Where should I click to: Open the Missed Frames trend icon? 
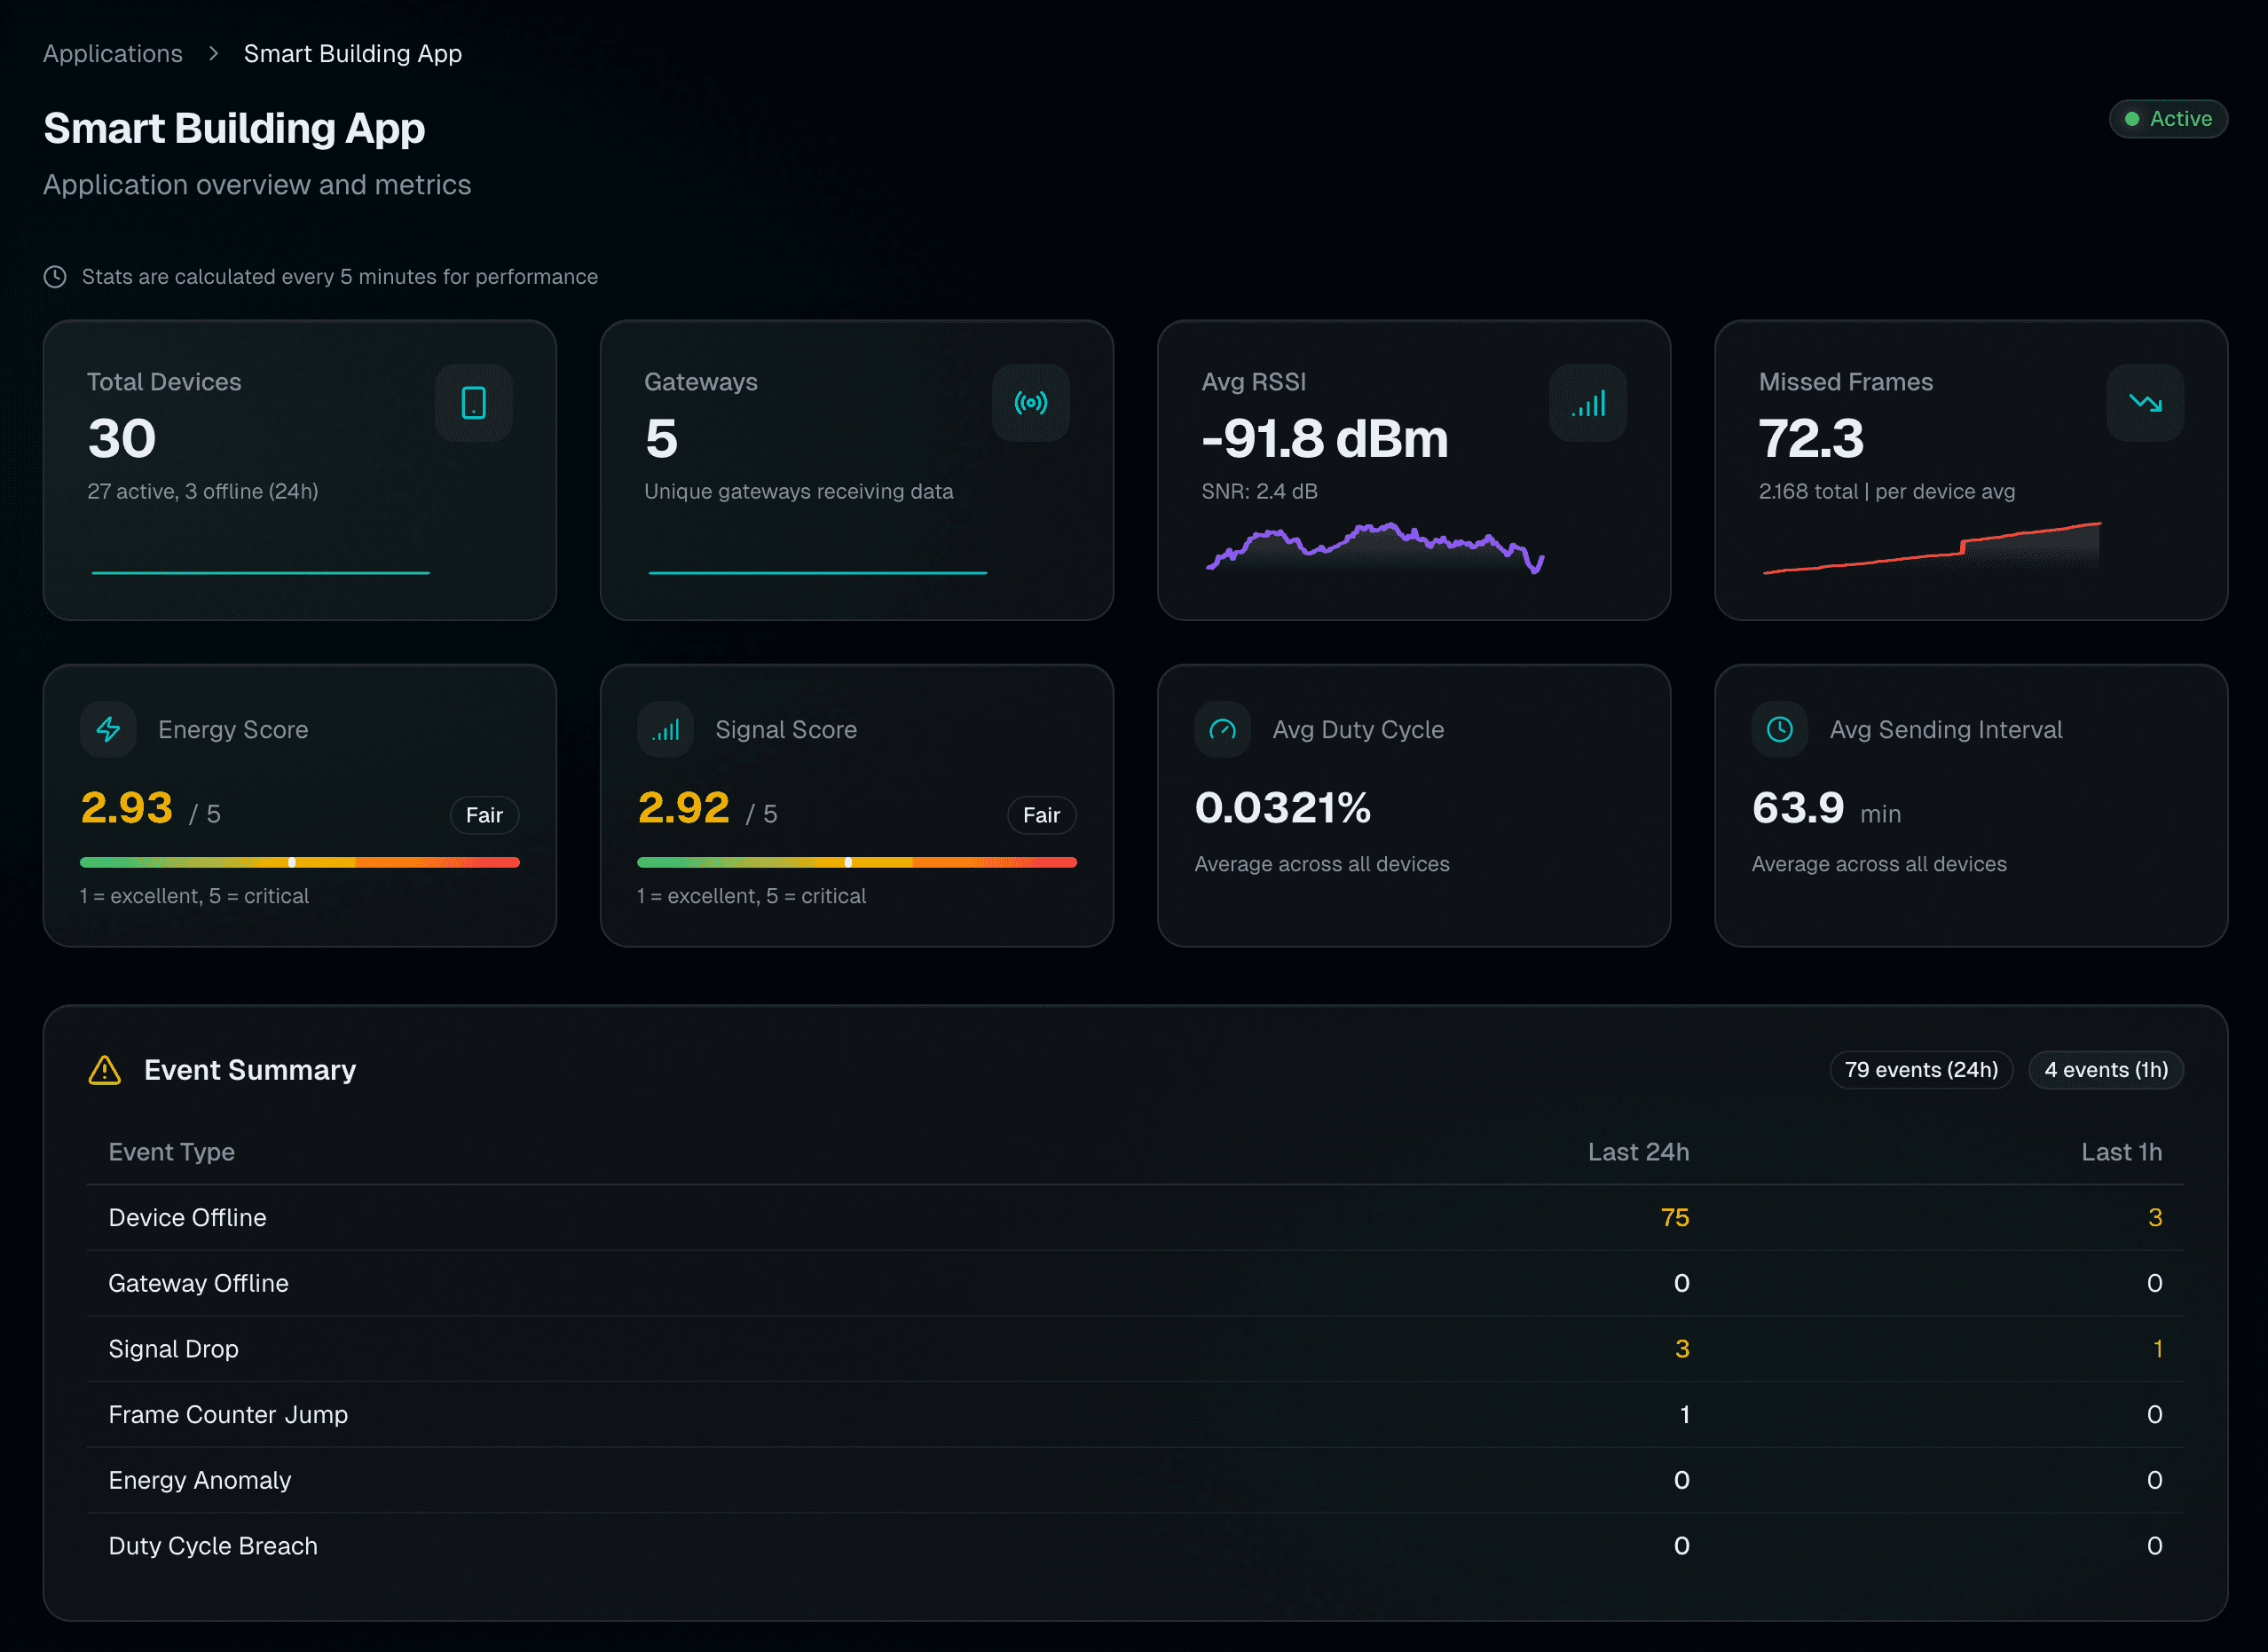click(2145, 403)
